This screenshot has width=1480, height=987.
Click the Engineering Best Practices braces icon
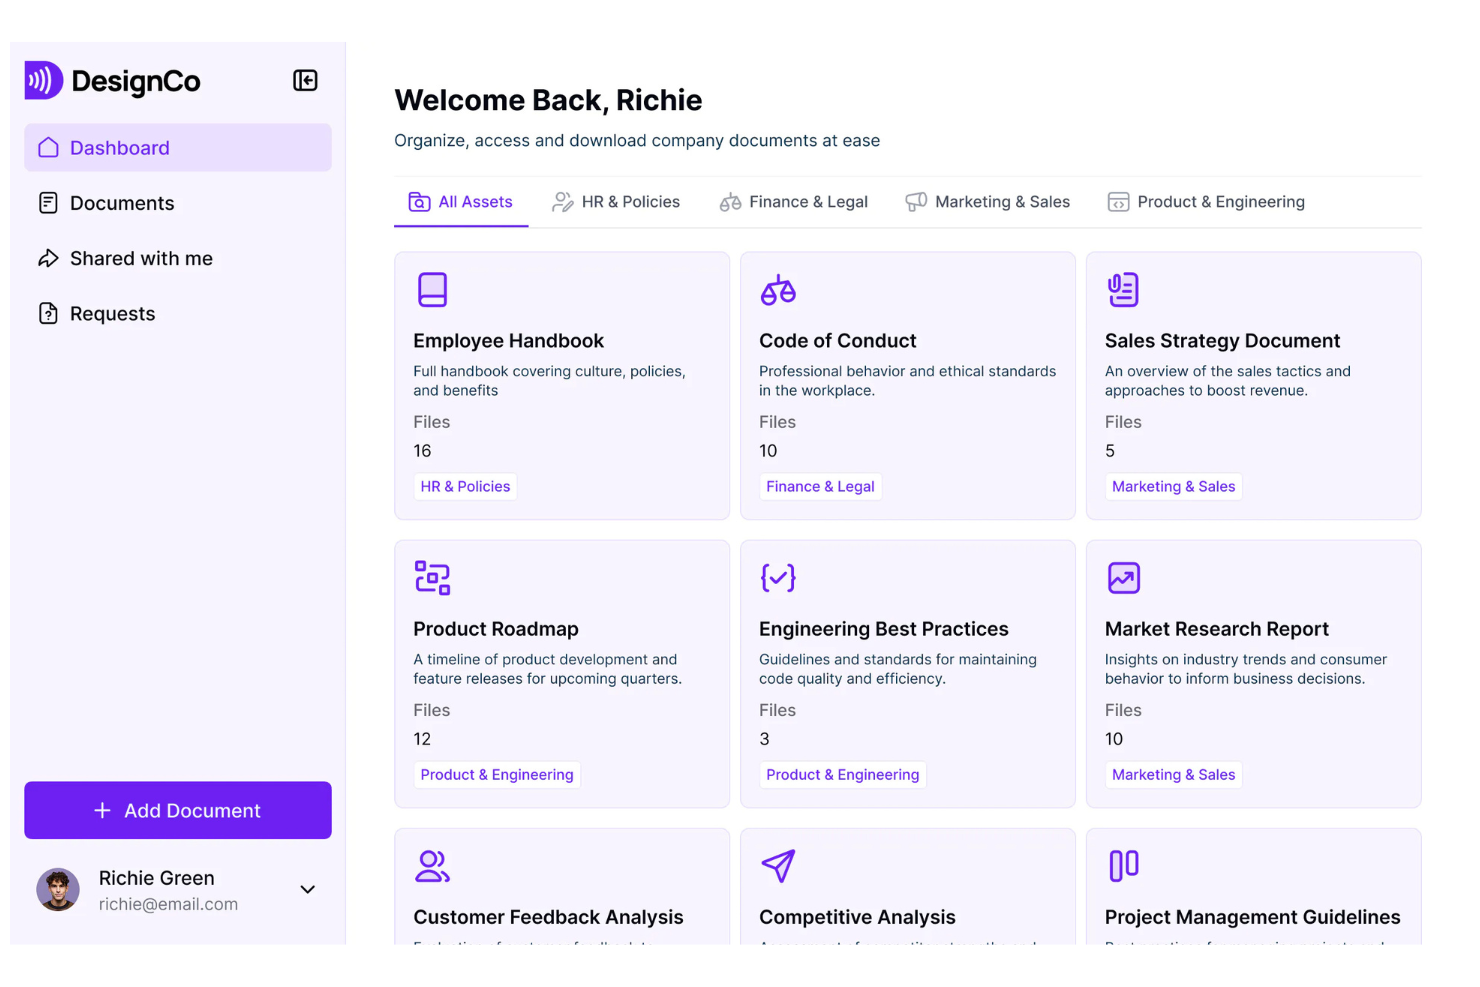tap(778, 578)
